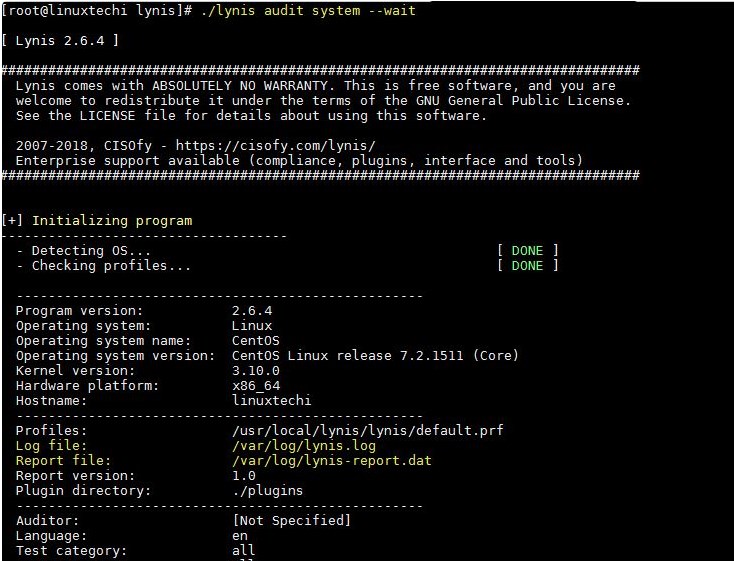Click the /var/log/lynis.log path
This screenshot has width=734, height=561.
coord(303,445)
